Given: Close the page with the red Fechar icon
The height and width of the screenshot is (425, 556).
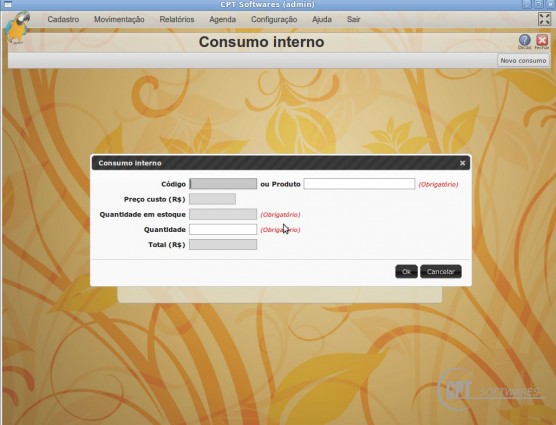Looking at the screenshot, I should click(x=541, y=41).
